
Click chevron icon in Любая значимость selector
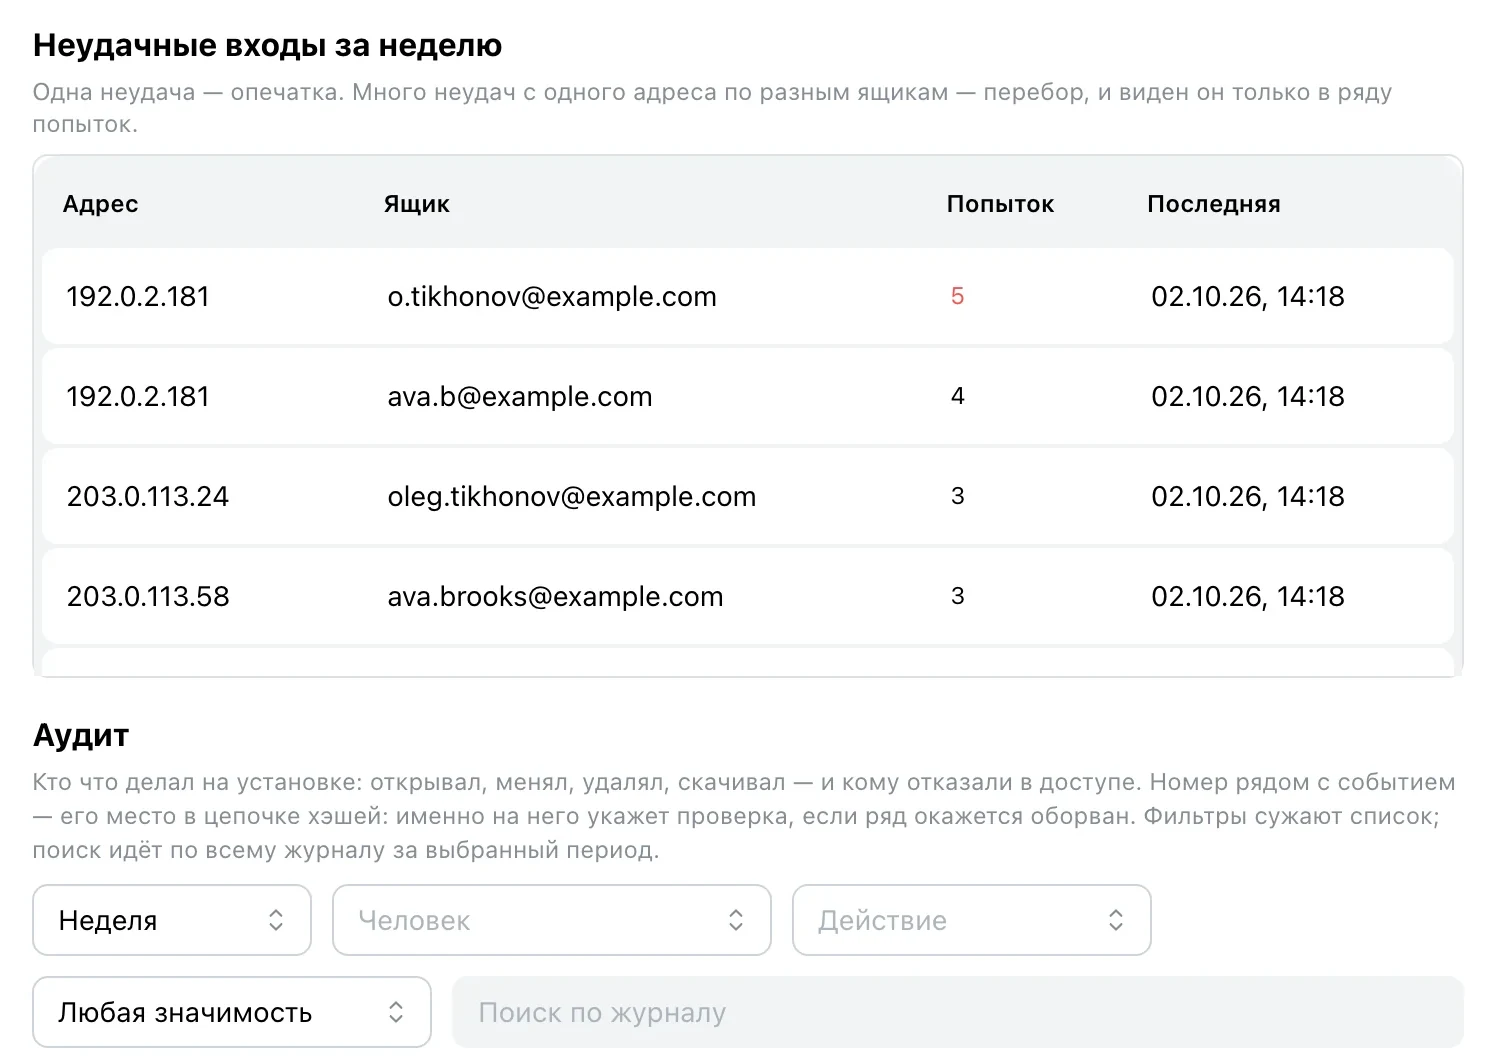pyautogui.click(x=396, y=1012)
